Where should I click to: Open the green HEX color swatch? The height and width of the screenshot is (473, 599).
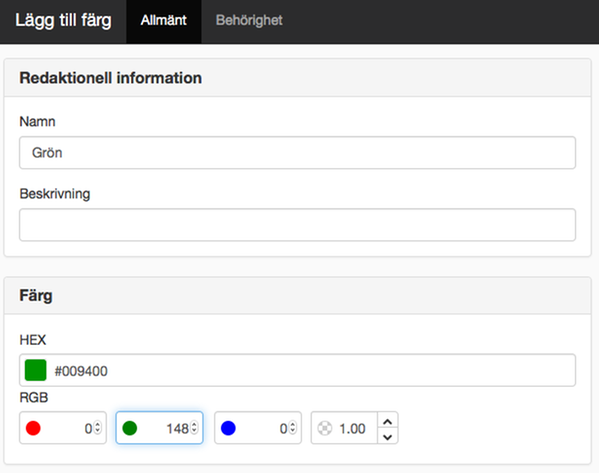click(36, 370)
